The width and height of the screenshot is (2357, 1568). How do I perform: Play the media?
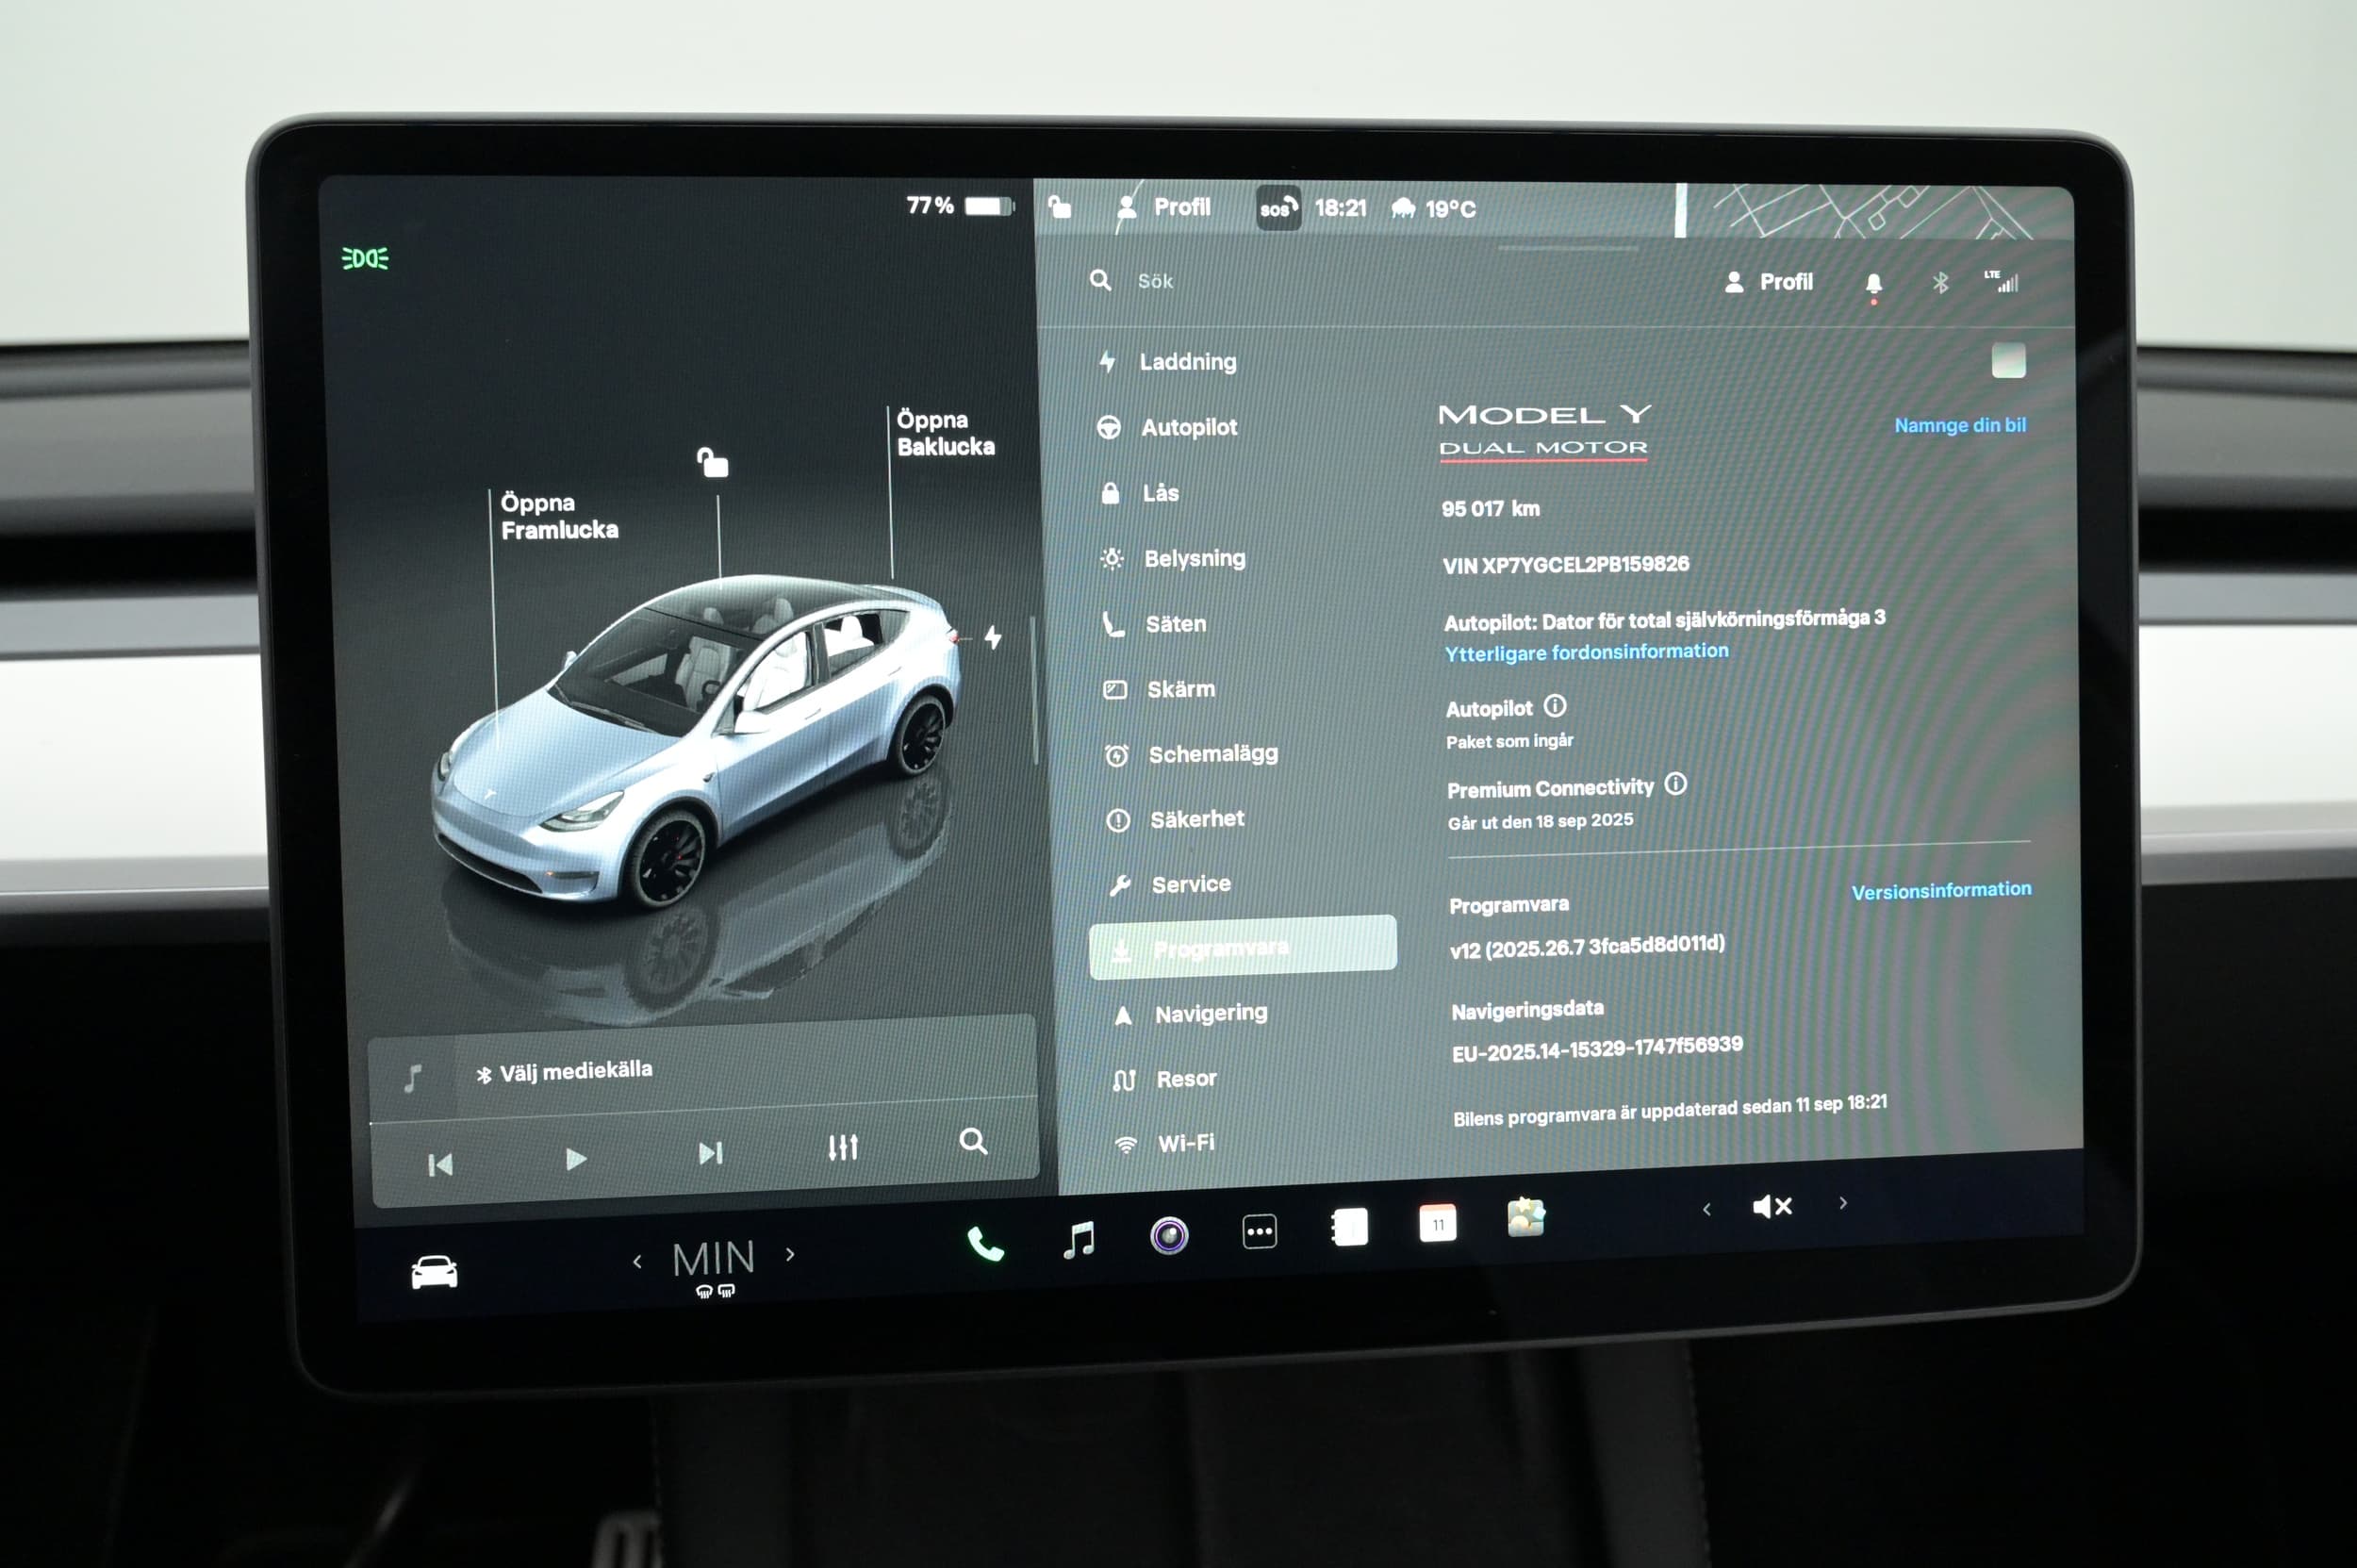pos(575,1159)
